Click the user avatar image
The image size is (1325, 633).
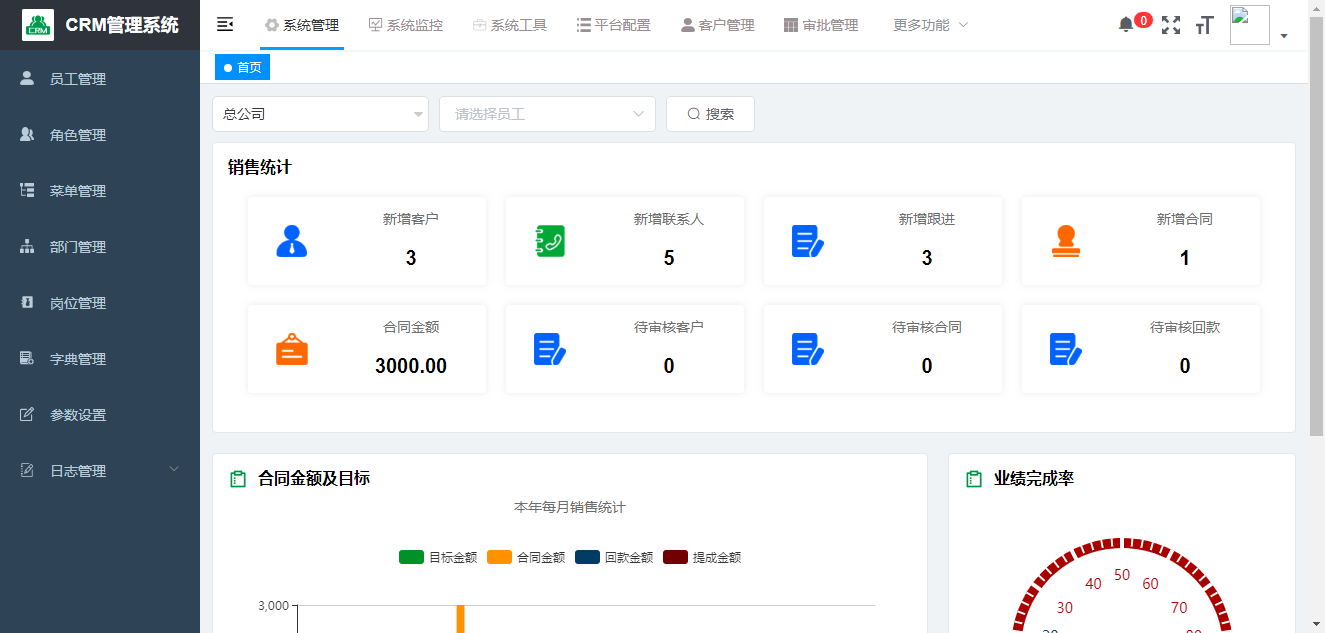[x=1250, y=25]
